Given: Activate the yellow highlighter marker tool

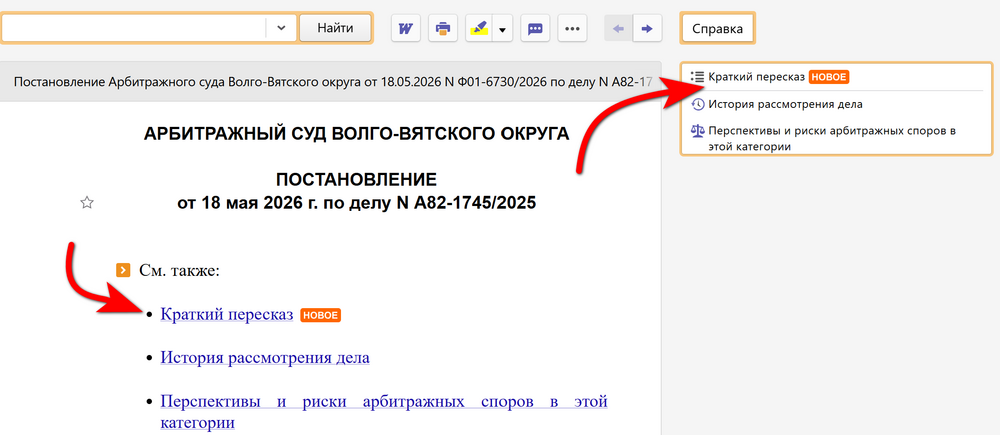Looking at the screenshot, I should pyautogui.click(x=478, y=28).
